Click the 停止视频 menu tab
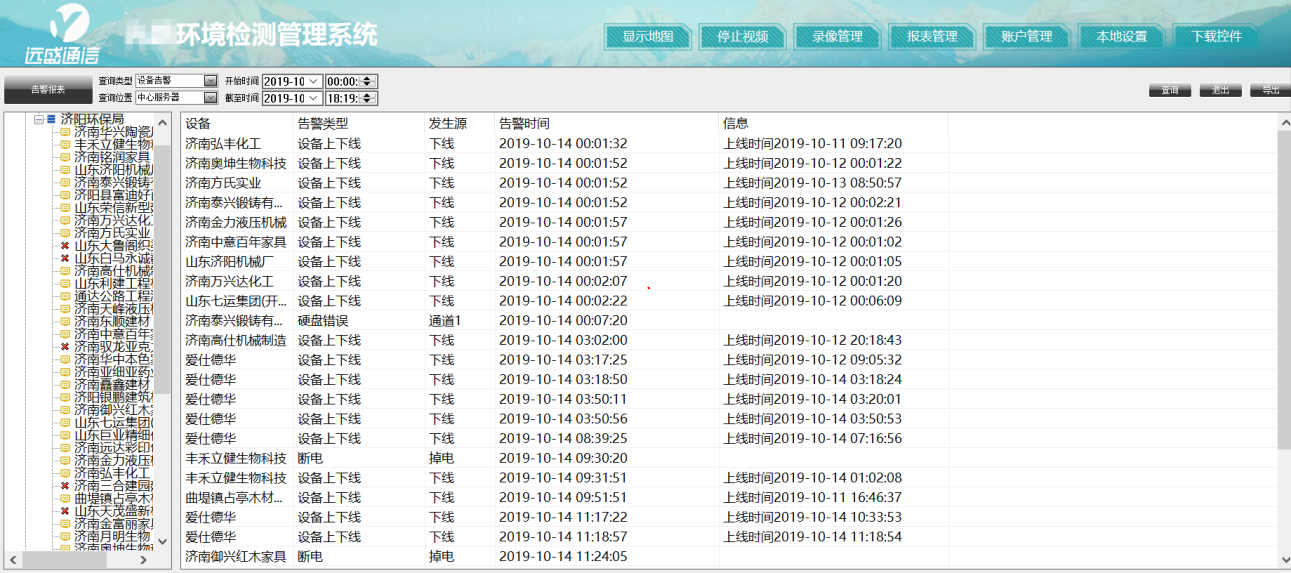The width and height of the screenshot is (1291, 573). click(x=743, y=37)
